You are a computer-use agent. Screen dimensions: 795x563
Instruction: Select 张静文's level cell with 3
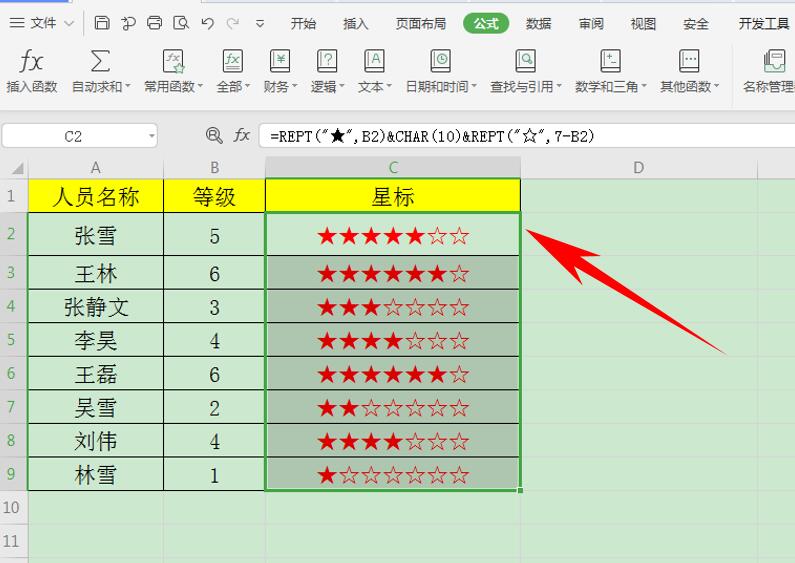[x=214, y=306]
